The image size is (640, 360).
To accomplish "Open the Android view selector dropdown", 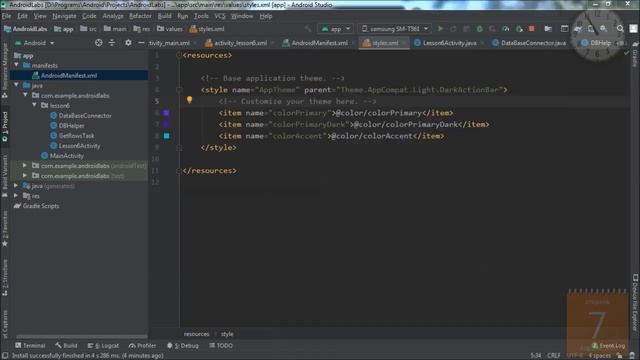I will pos(35,43).
